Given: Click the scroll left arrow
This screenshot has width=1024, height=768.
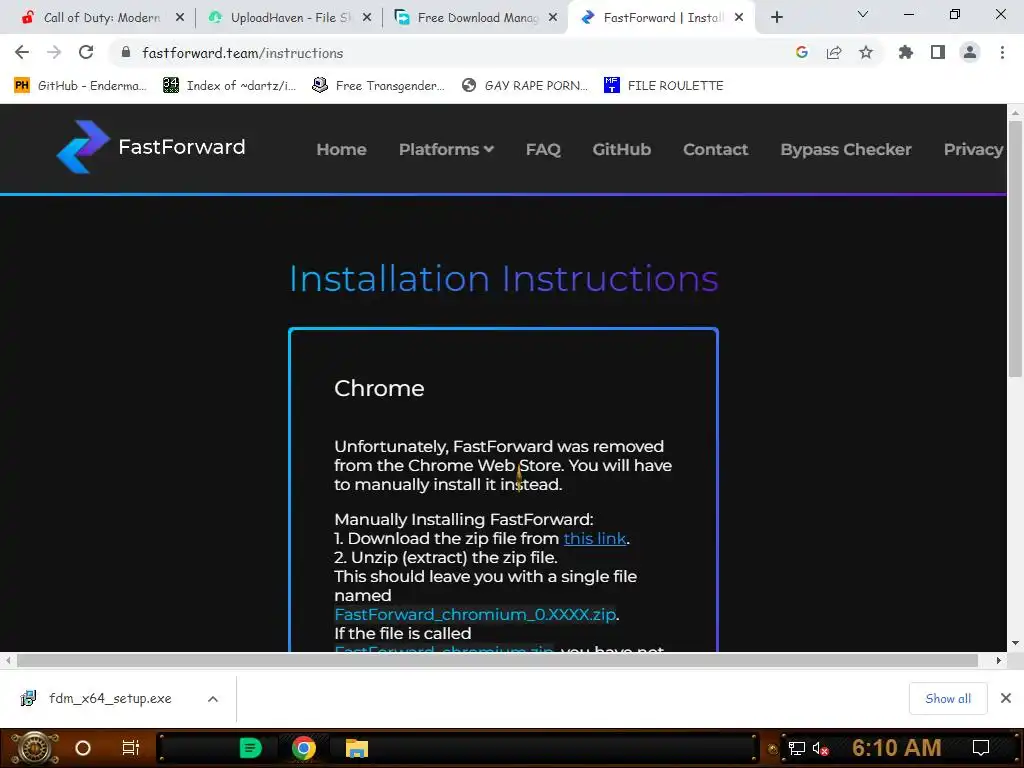Looking at the screenshot, I should (x=8, y=660).
